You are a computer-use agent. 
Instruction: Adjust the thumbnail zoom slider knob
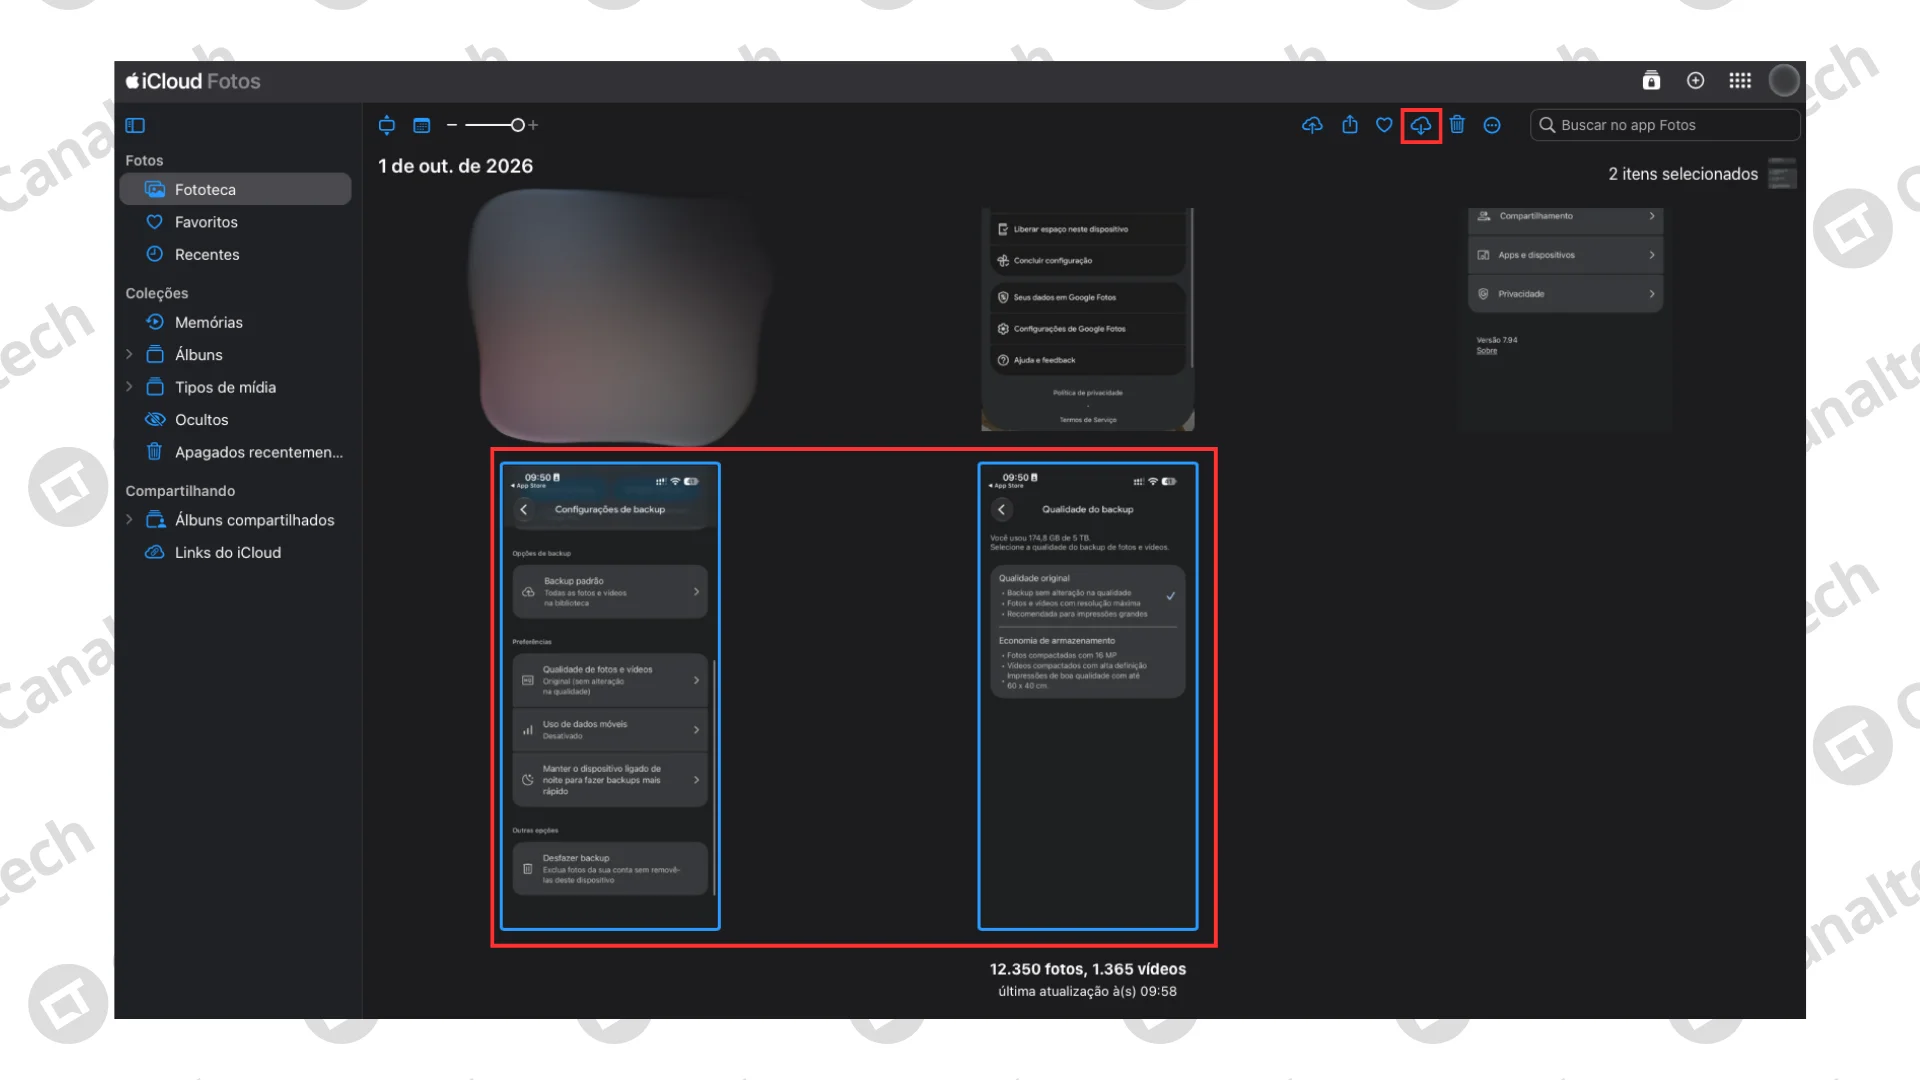(x=517, y=125)
